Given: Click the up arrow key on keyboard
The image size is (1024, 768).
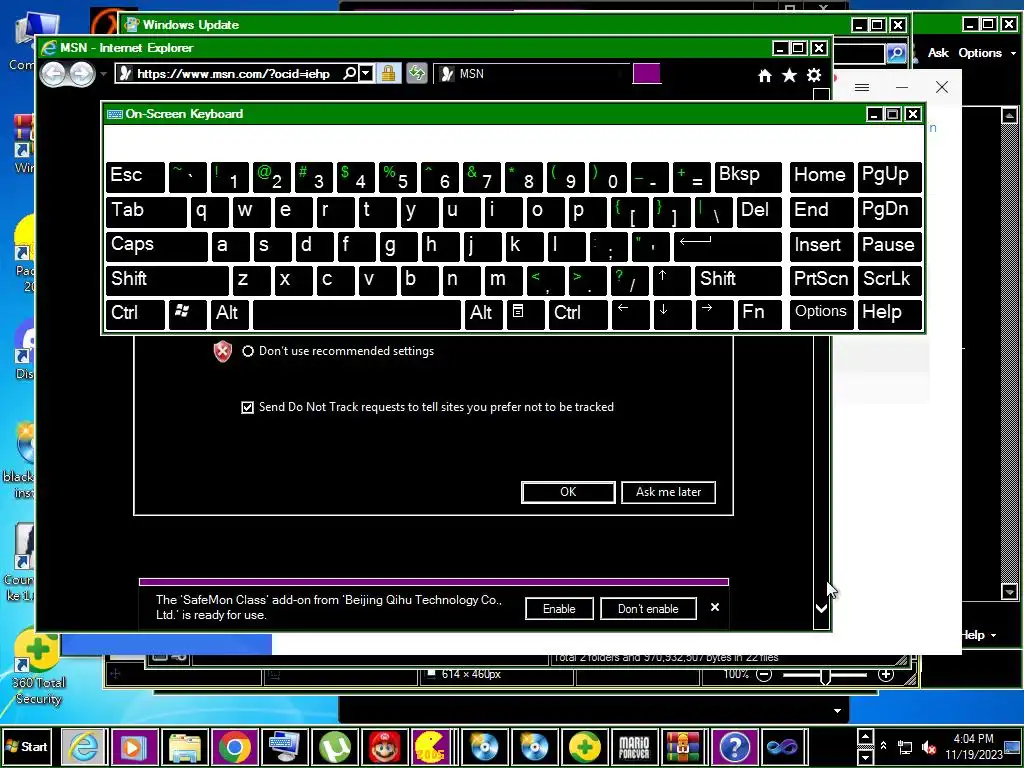Looking at the screenshot, I should point(671,281).
